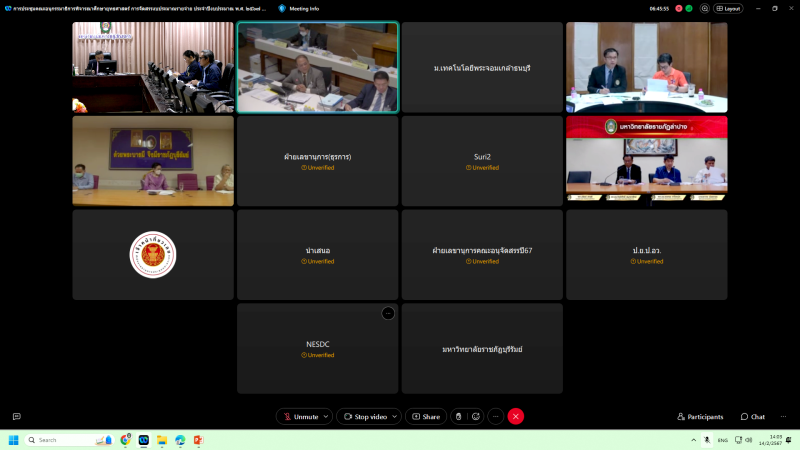Image resolution: width=800 pixels, height=450 pixels.
Task: Open audio options arrow next to Unmute
Action: [x=326, y=416]
